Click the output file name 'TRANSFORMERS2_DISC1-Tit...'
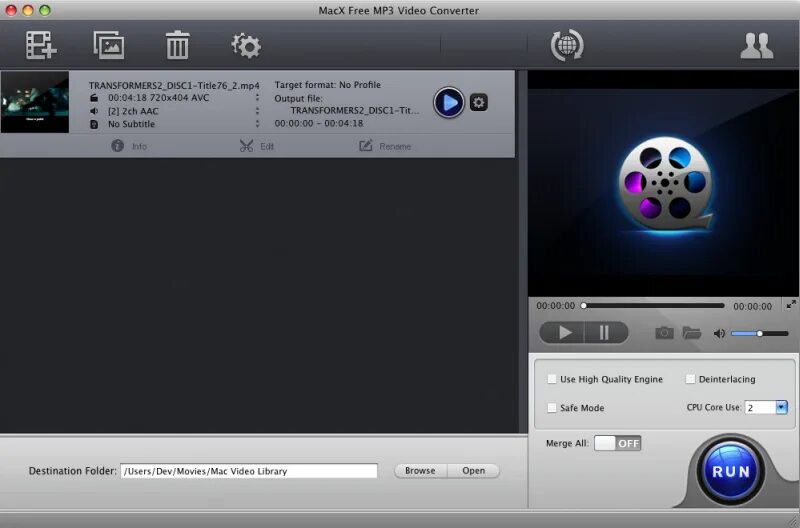800x528 pixels. pyautogui.click(x=355, y=110)
